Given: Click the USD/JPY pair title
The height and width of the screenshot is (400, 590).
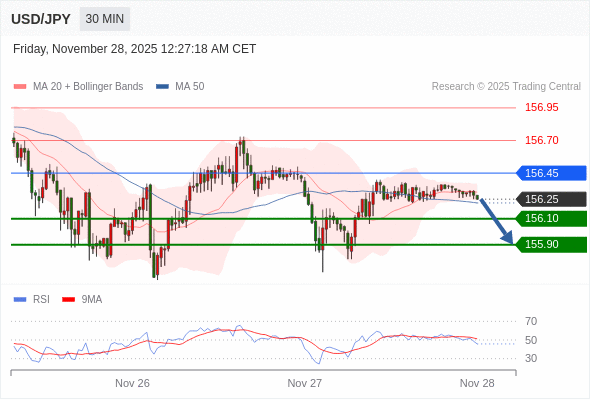Looking at the screenshot, I should (41, 19).
